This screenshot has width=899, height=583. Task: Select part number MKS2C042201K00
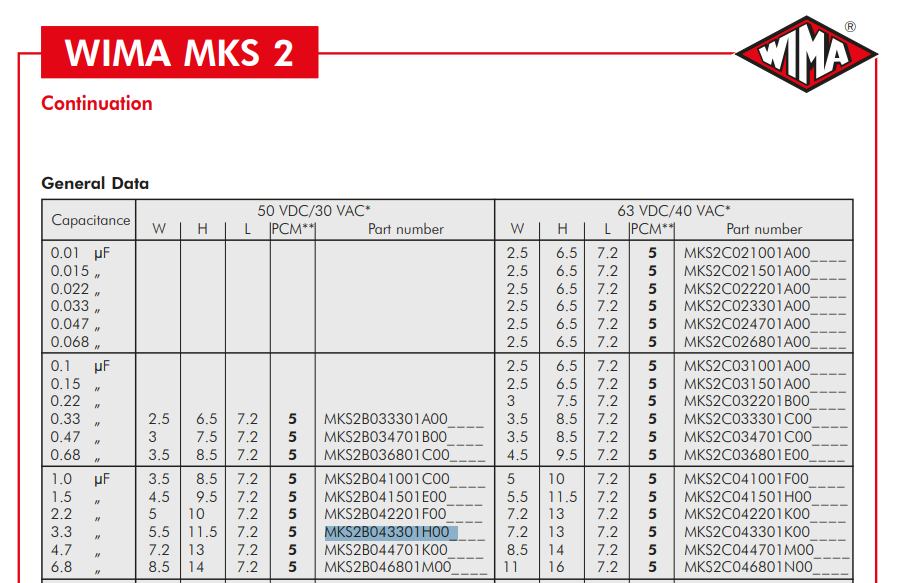(747, 514)
